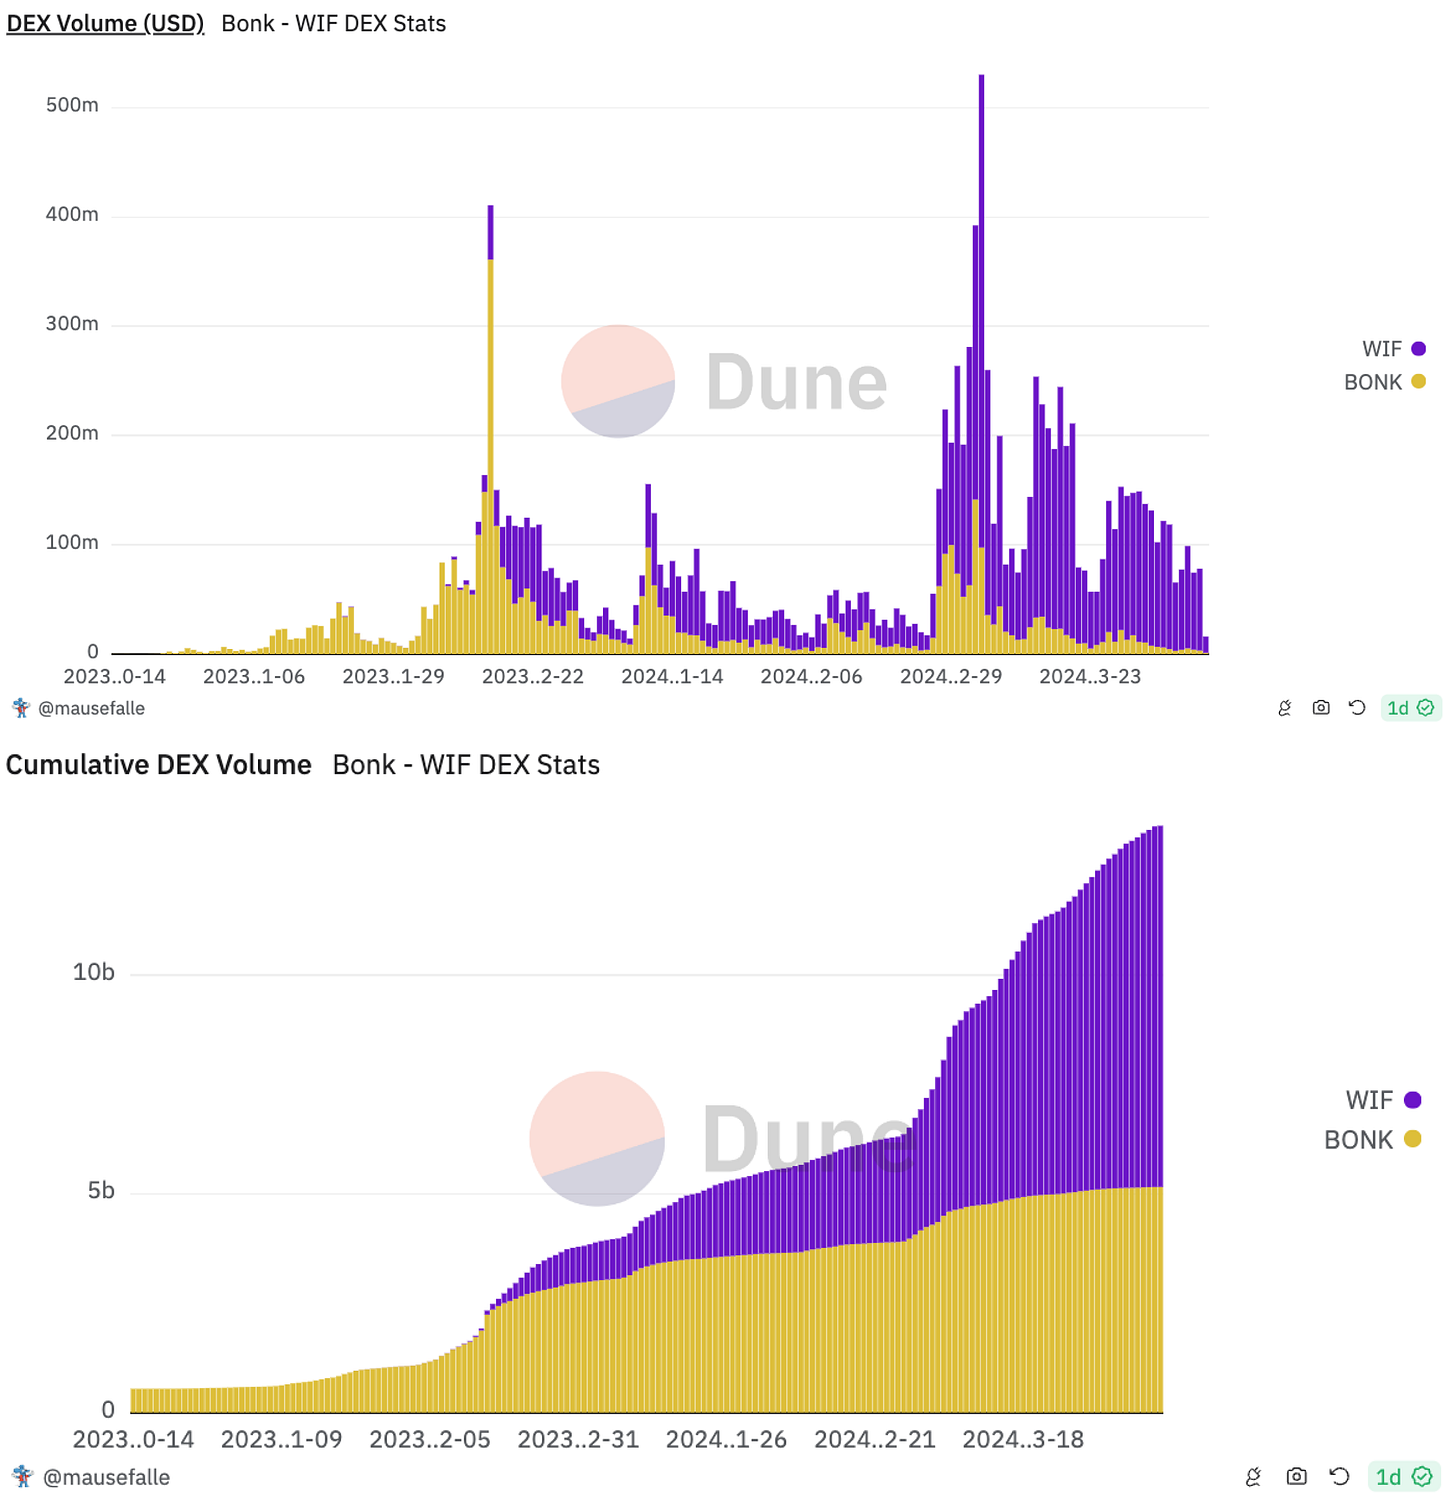Click the 500m y-axis label on the top chart
Screen dimensions: 1456x1510
click(72, 105)
